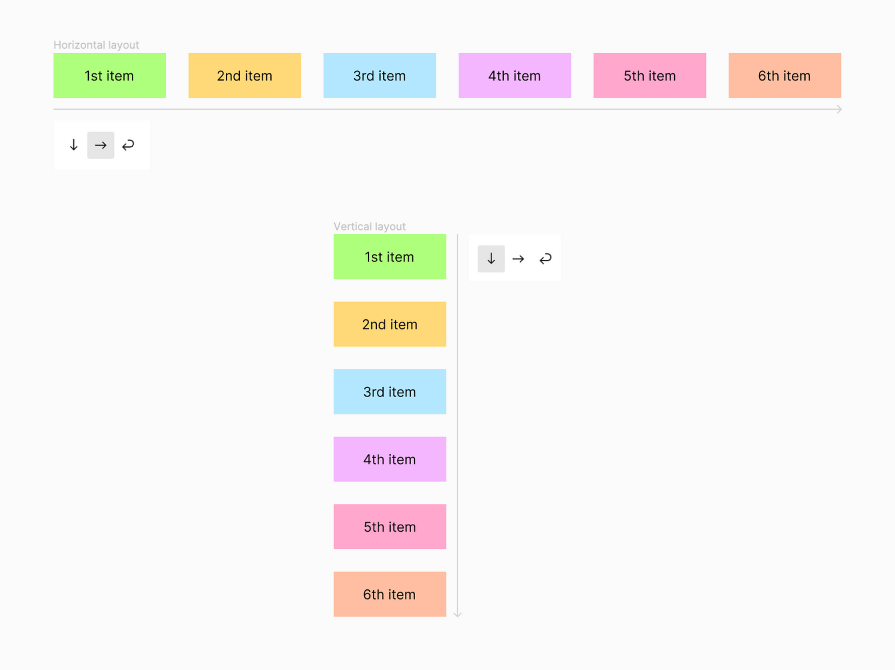The width and height of the screenshot is (895, 670).
Task: Select the wrap arrow icon in vertical layout toolbar
Action: 545,258
